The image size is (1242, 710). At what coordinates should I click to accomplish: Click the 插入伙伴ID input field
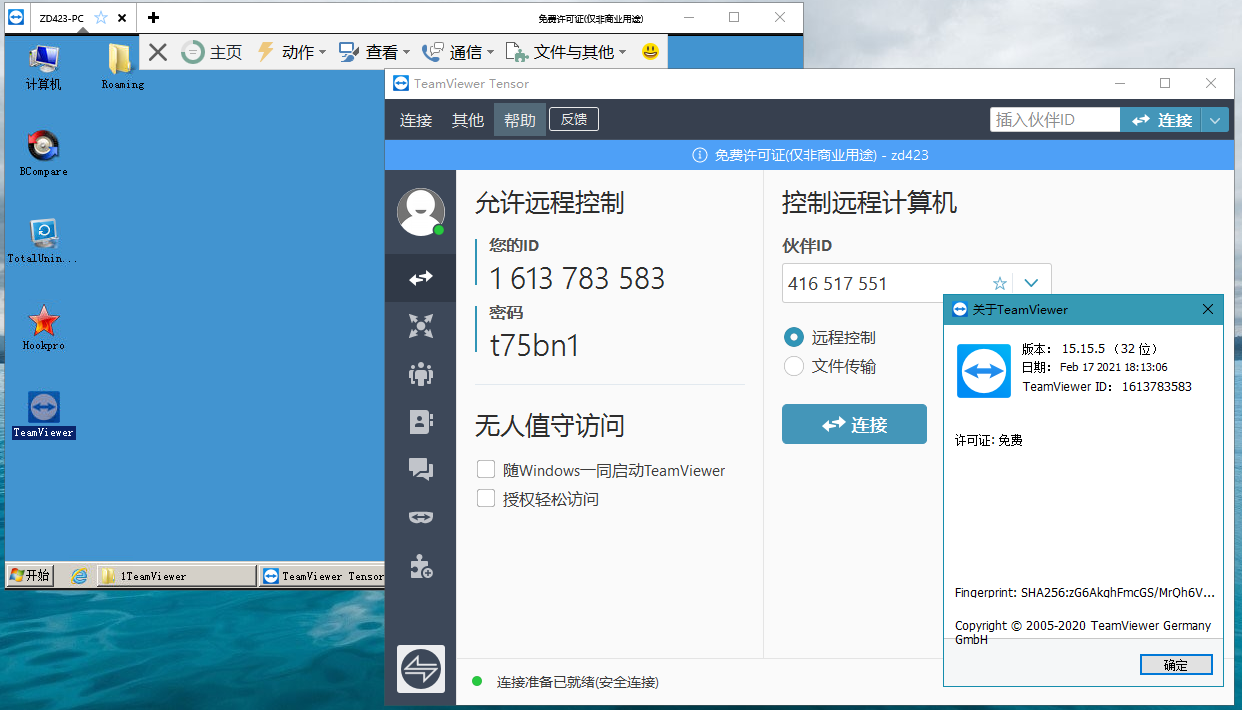tap(1055, 120)
